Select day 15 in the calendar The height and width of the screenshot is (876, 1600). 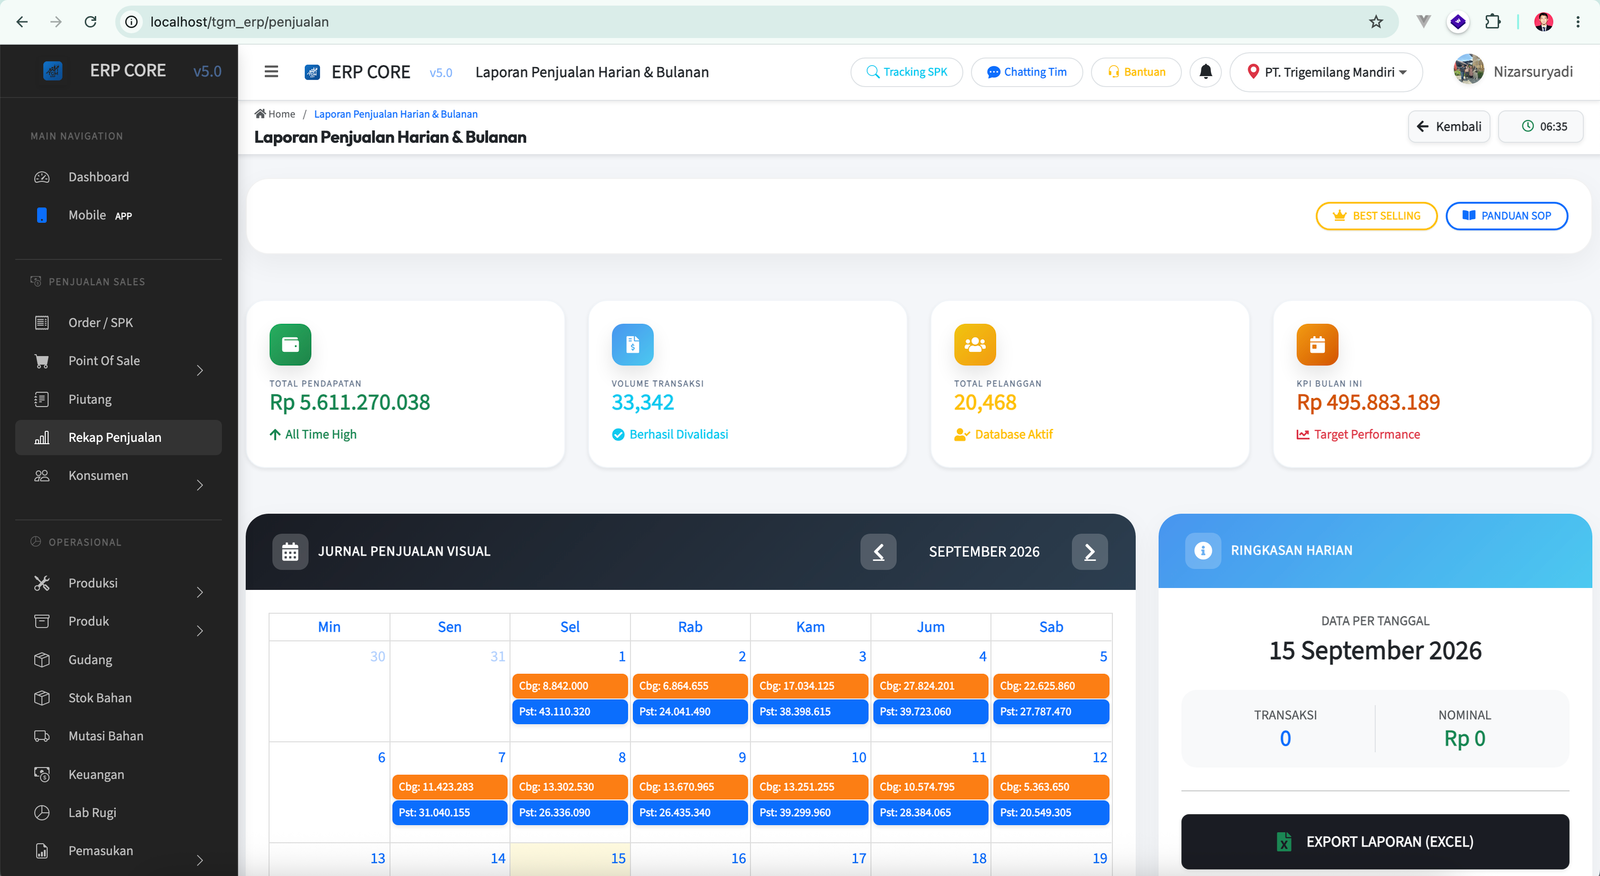coord(618,858)
